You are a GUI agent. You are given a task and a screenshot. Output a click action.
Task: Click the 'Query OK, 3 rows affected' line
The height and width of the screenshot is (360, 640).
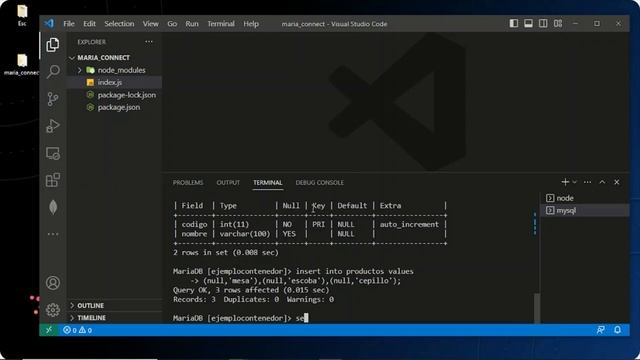click(251, 290)
